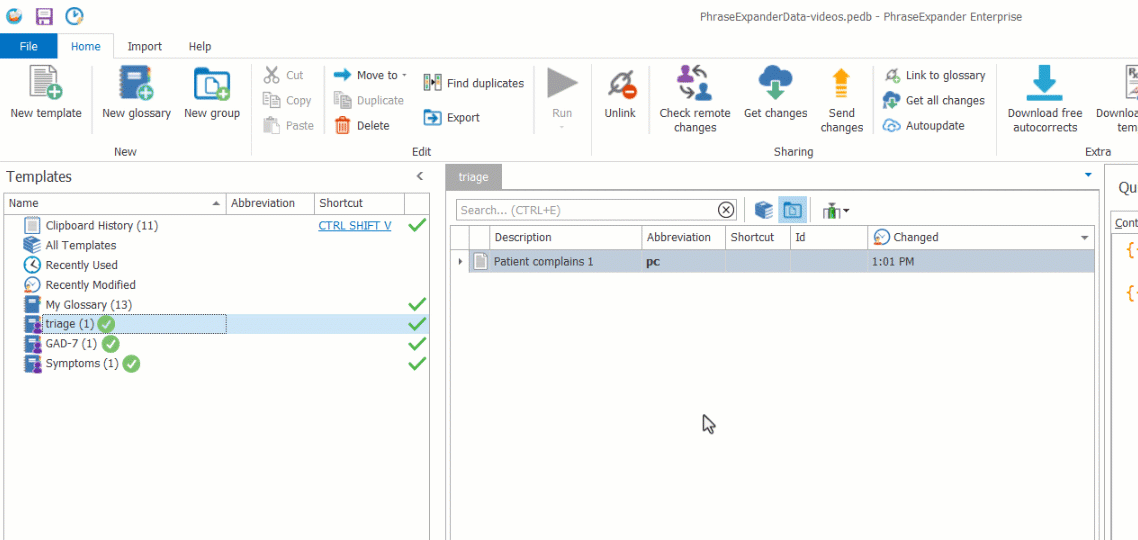The height and width of the screenshot is (540, 1138).
Task: Click the Cut command
Action: (284, 75)
